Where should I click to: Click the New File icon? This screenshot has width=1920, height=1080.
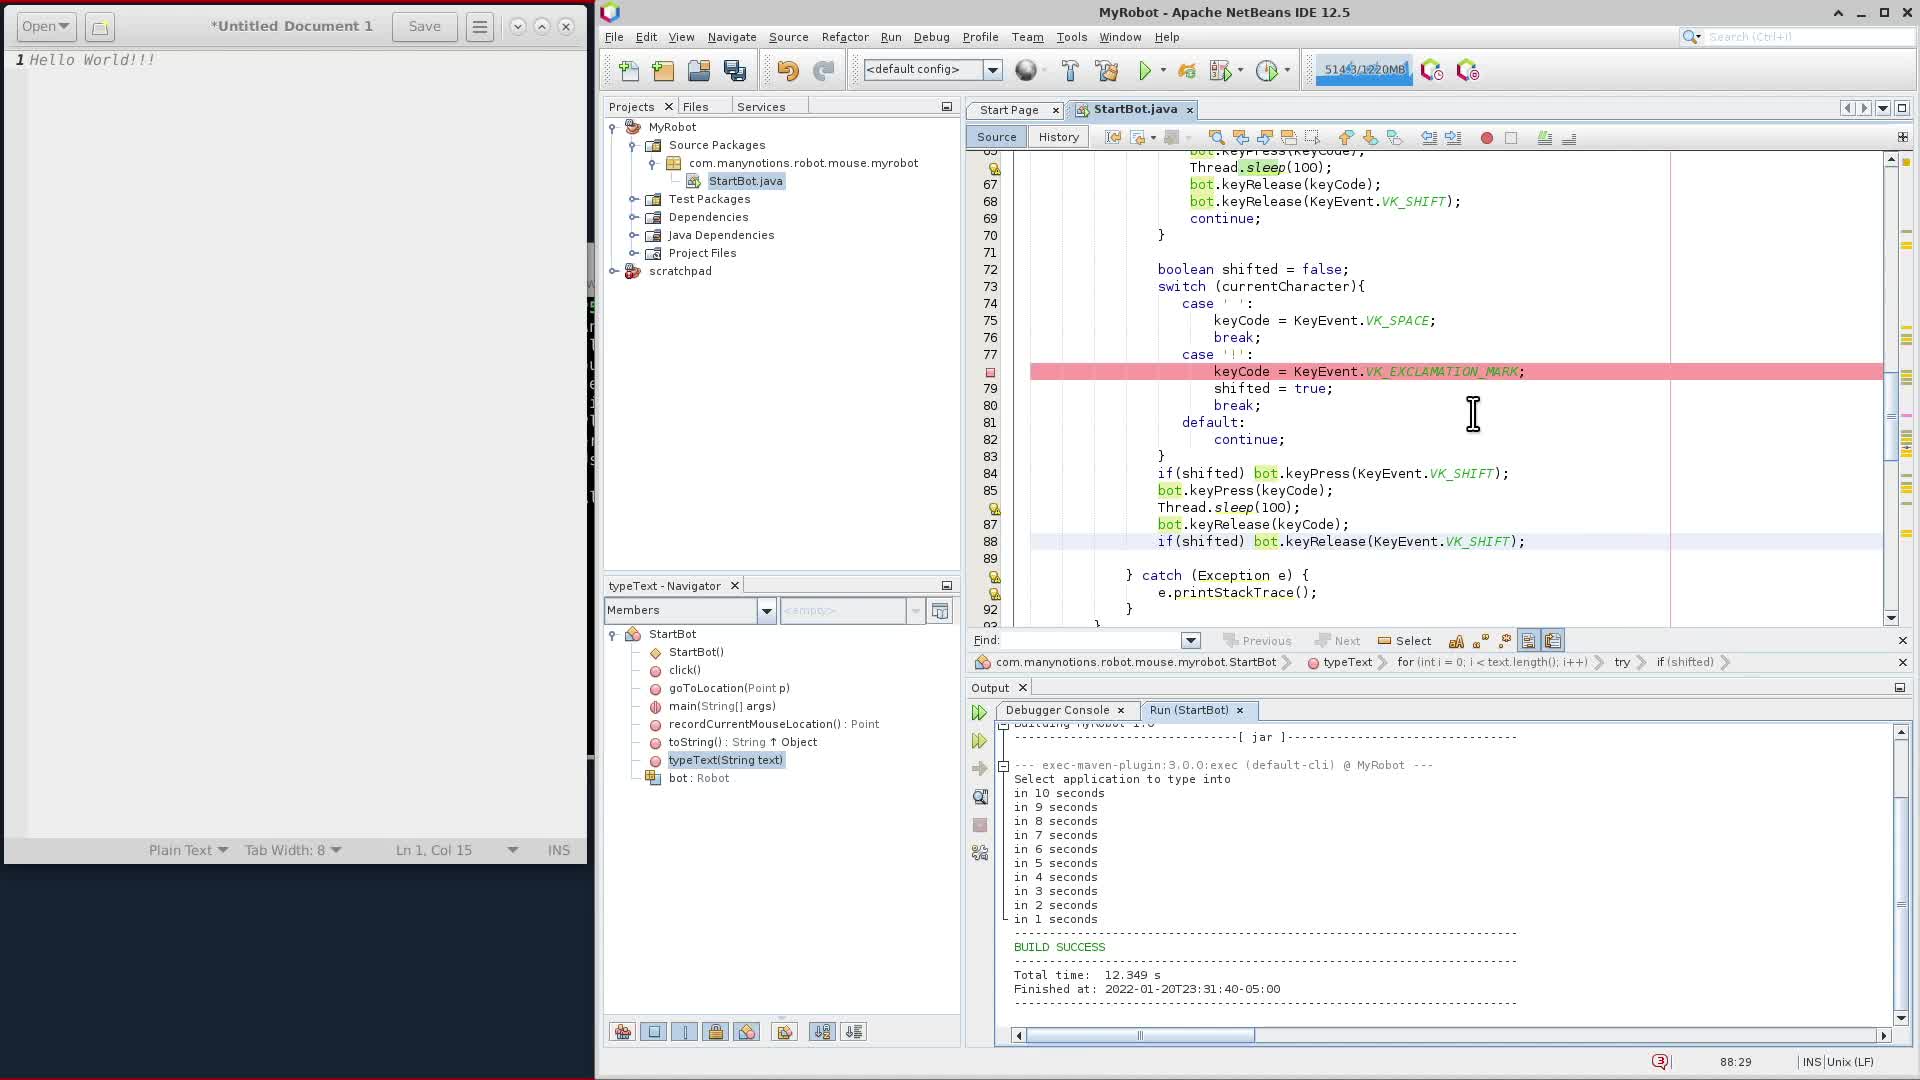(627, 70)
